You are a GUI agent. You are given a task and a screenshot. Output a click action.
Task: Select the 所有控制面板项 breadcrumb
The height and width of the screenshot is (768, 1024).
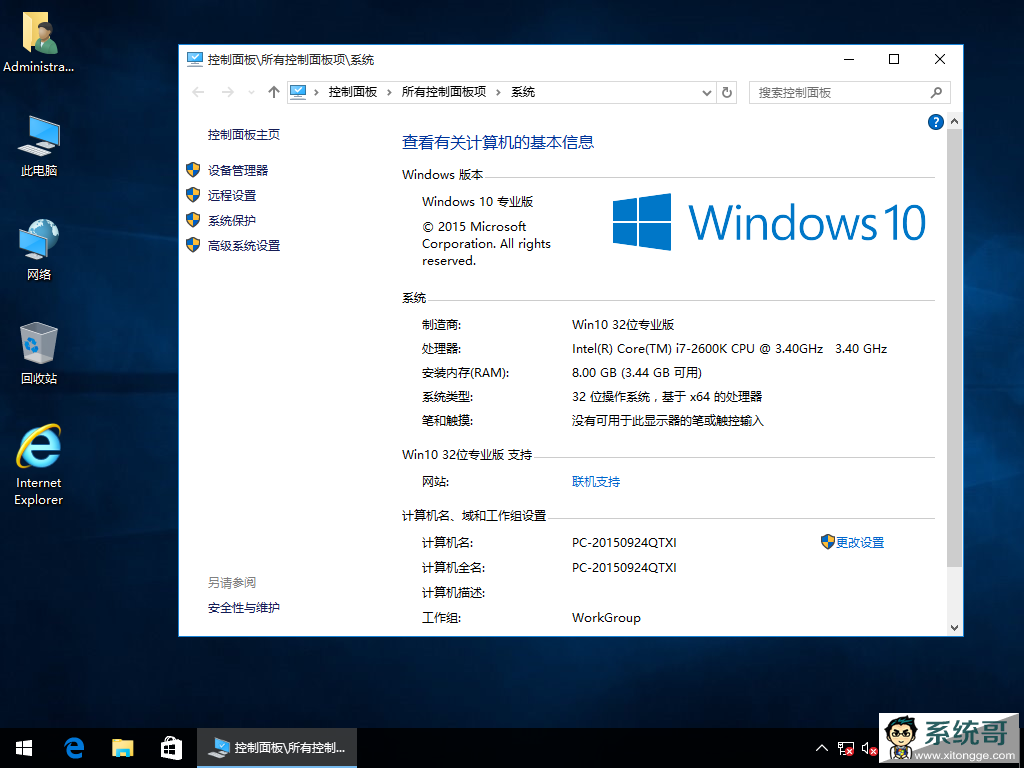pyautogui.click(x=444, y=92)
